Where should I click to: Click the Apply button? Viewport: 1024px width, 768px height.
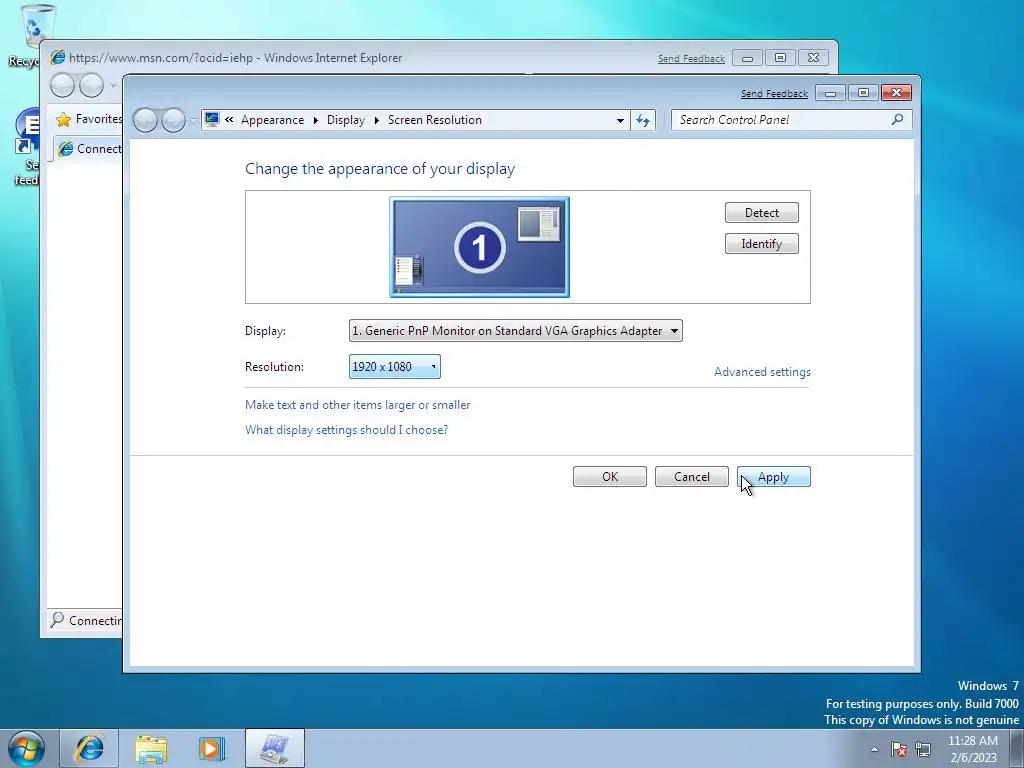pos(773,477)
